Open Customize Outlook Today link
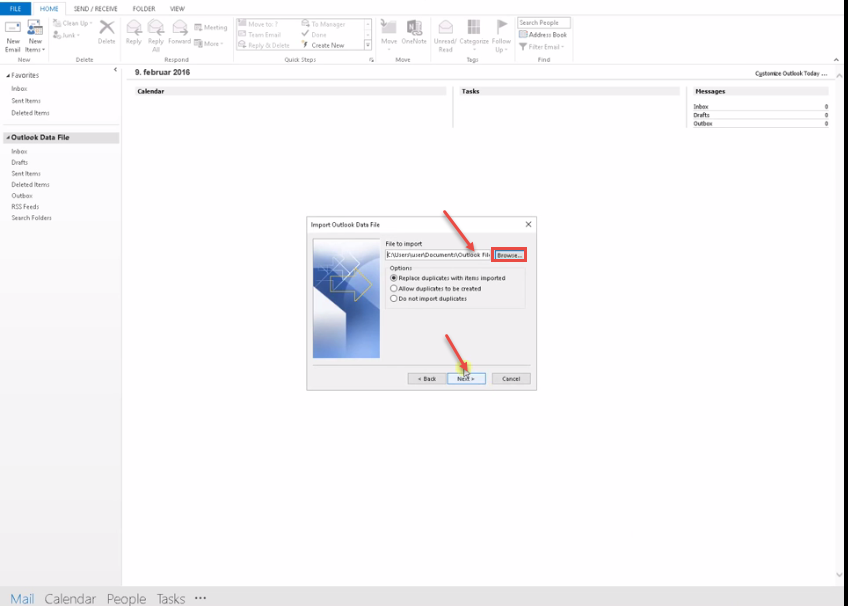The image size is (848, 606). [x=791, y=74]
